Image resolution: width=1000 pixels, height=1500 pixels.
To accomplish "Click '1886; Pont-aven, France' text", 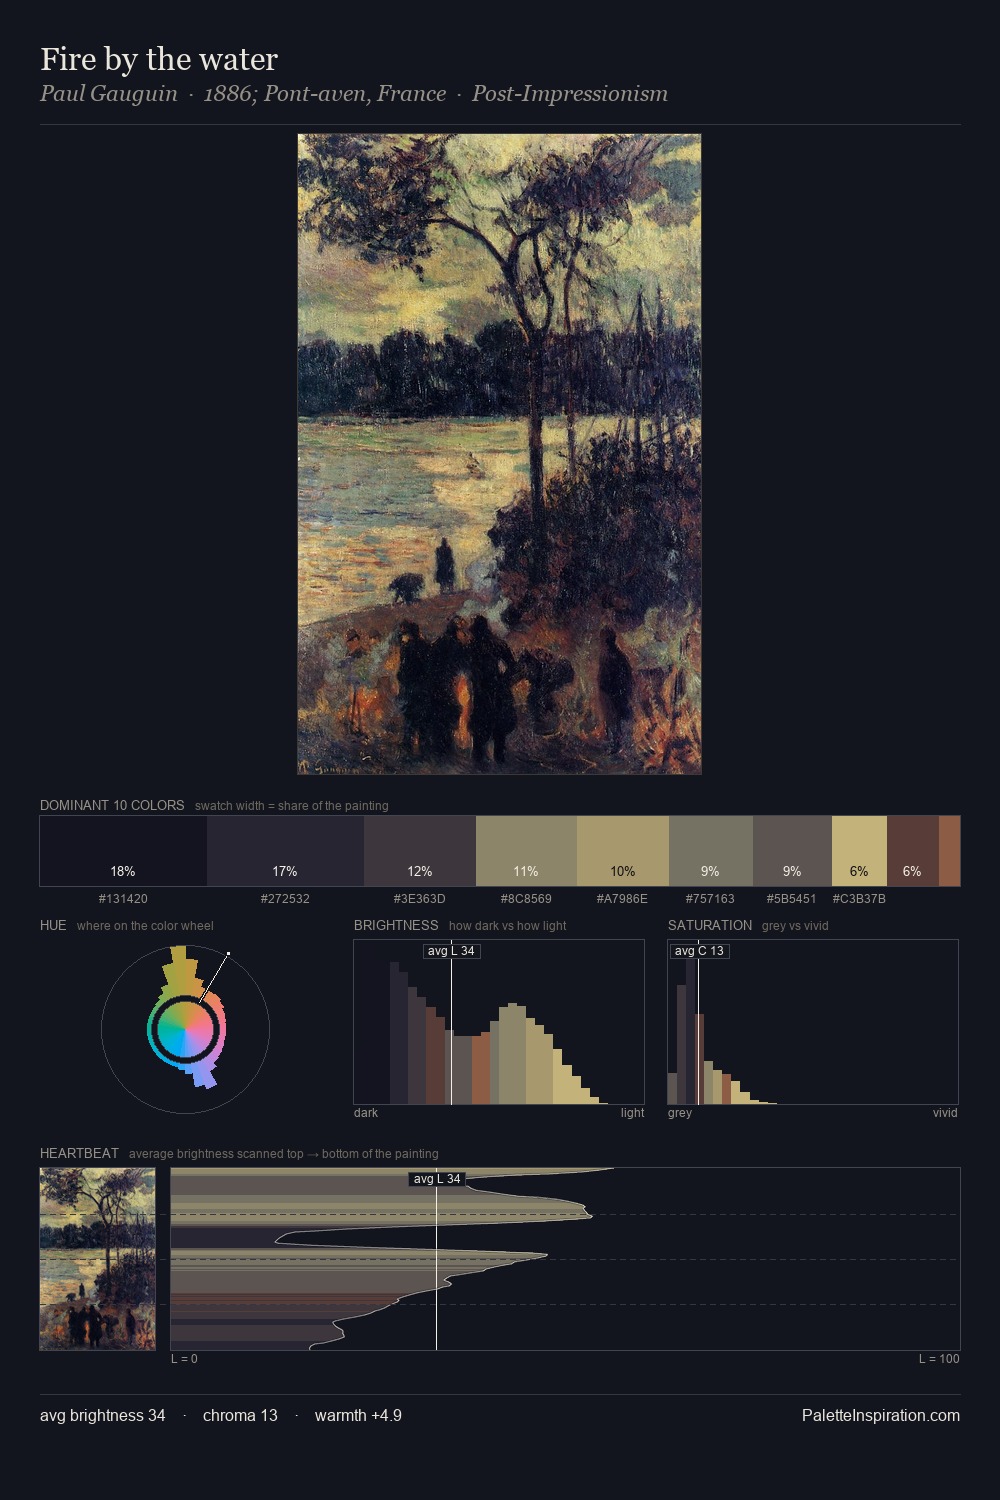I will (x=325, y=94).
